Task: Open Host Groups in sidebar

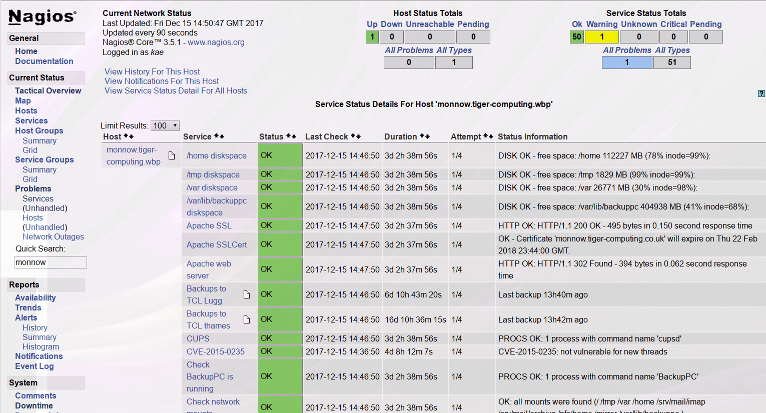Action: pyautogui.click(x=39, y=130)
